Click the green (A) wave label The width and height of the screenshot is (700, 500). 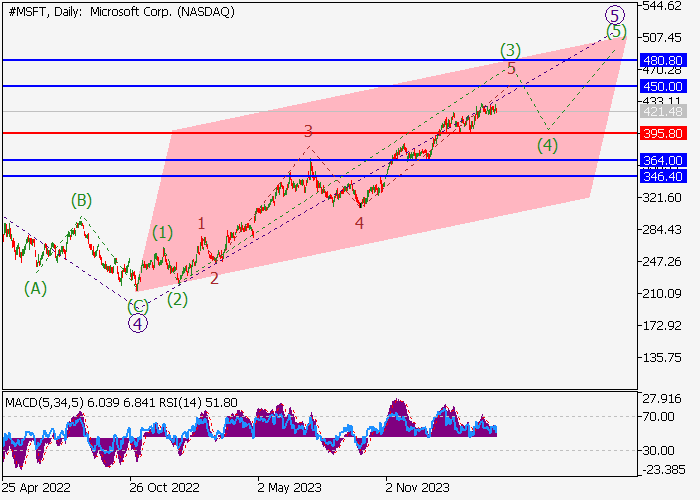[x=36, y=289]
